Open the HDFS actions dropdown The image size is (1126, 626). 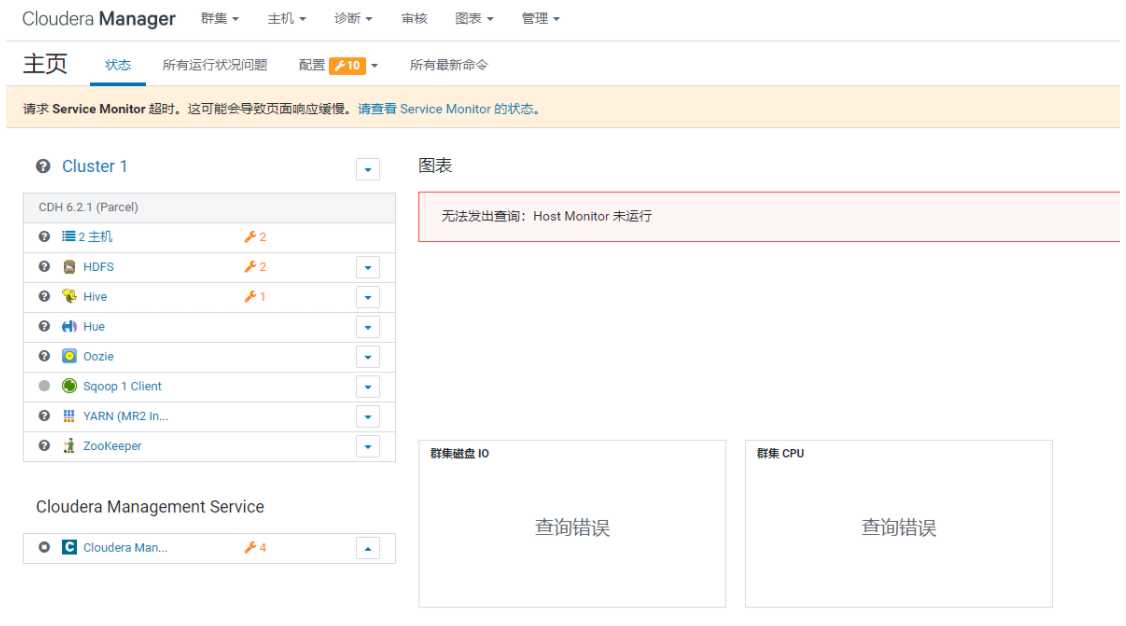368,268
